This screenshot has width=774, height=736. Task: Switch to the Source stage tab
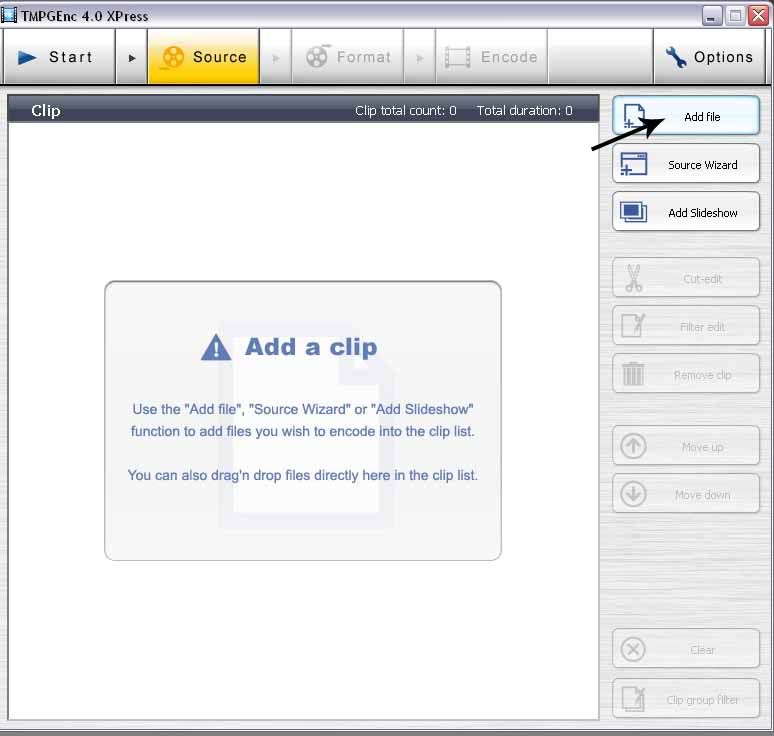203,57
